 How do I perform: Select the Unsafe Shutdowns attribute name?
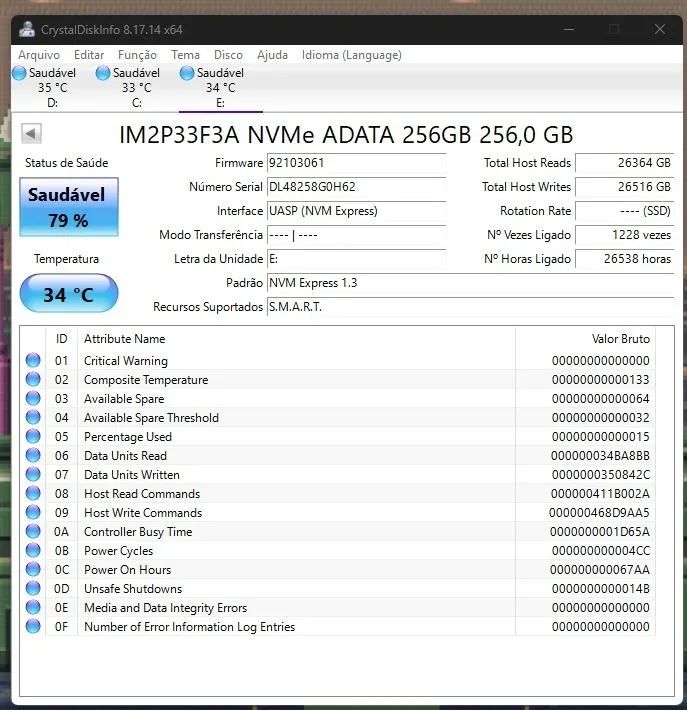(133, 589)
